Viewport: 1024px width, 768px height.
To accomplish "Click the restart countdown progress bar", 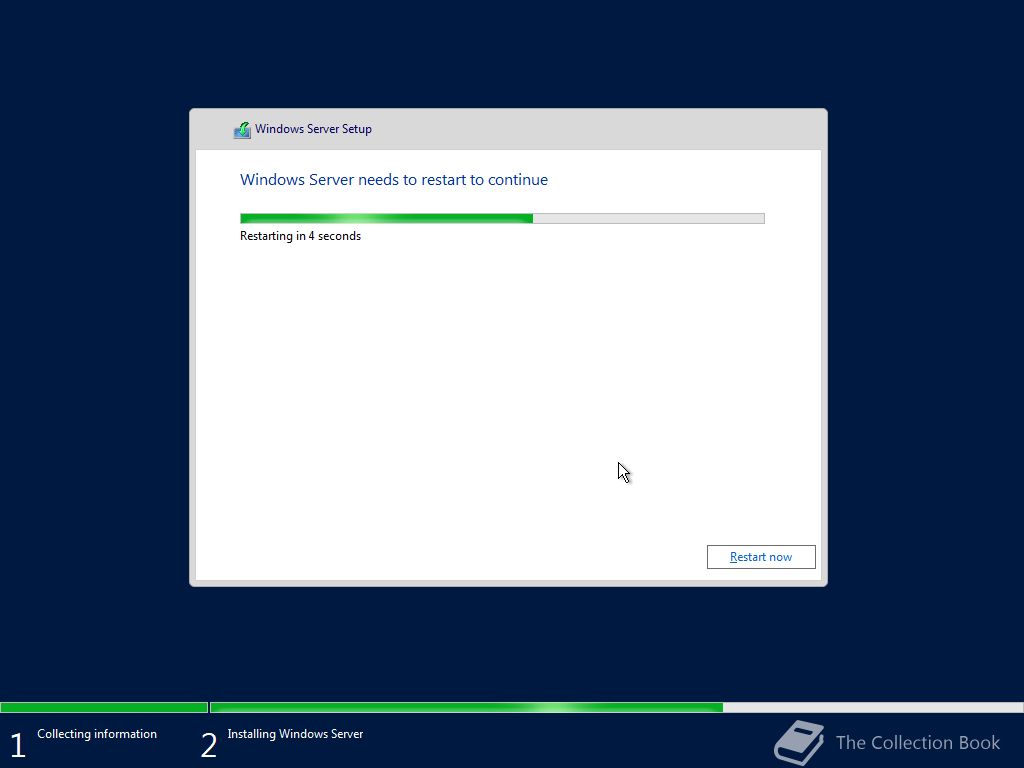I will click(502, 219).
